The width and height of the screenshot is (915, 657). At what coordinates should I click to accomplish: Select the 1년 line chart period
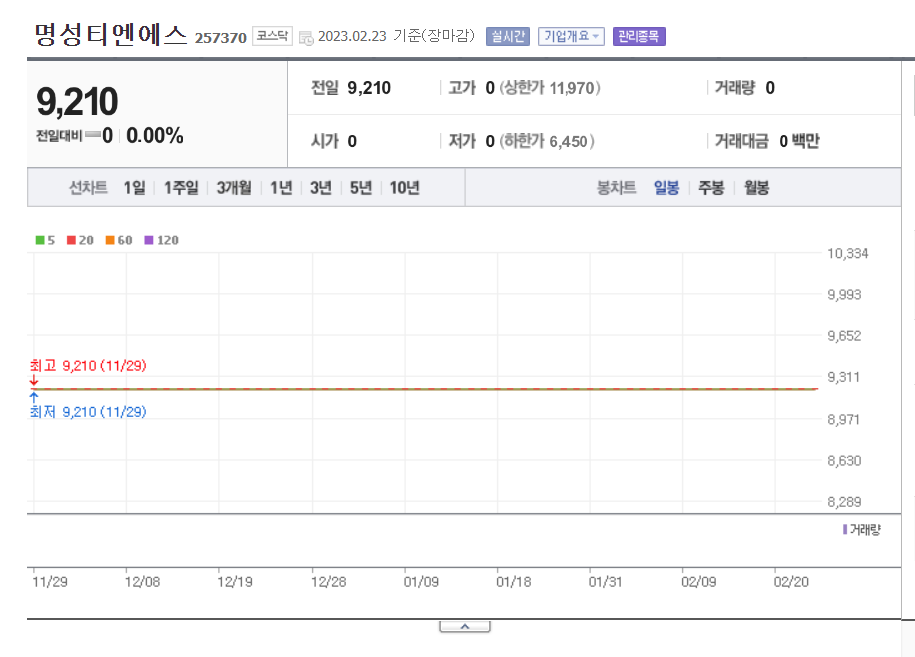click(x=281, y=188)
